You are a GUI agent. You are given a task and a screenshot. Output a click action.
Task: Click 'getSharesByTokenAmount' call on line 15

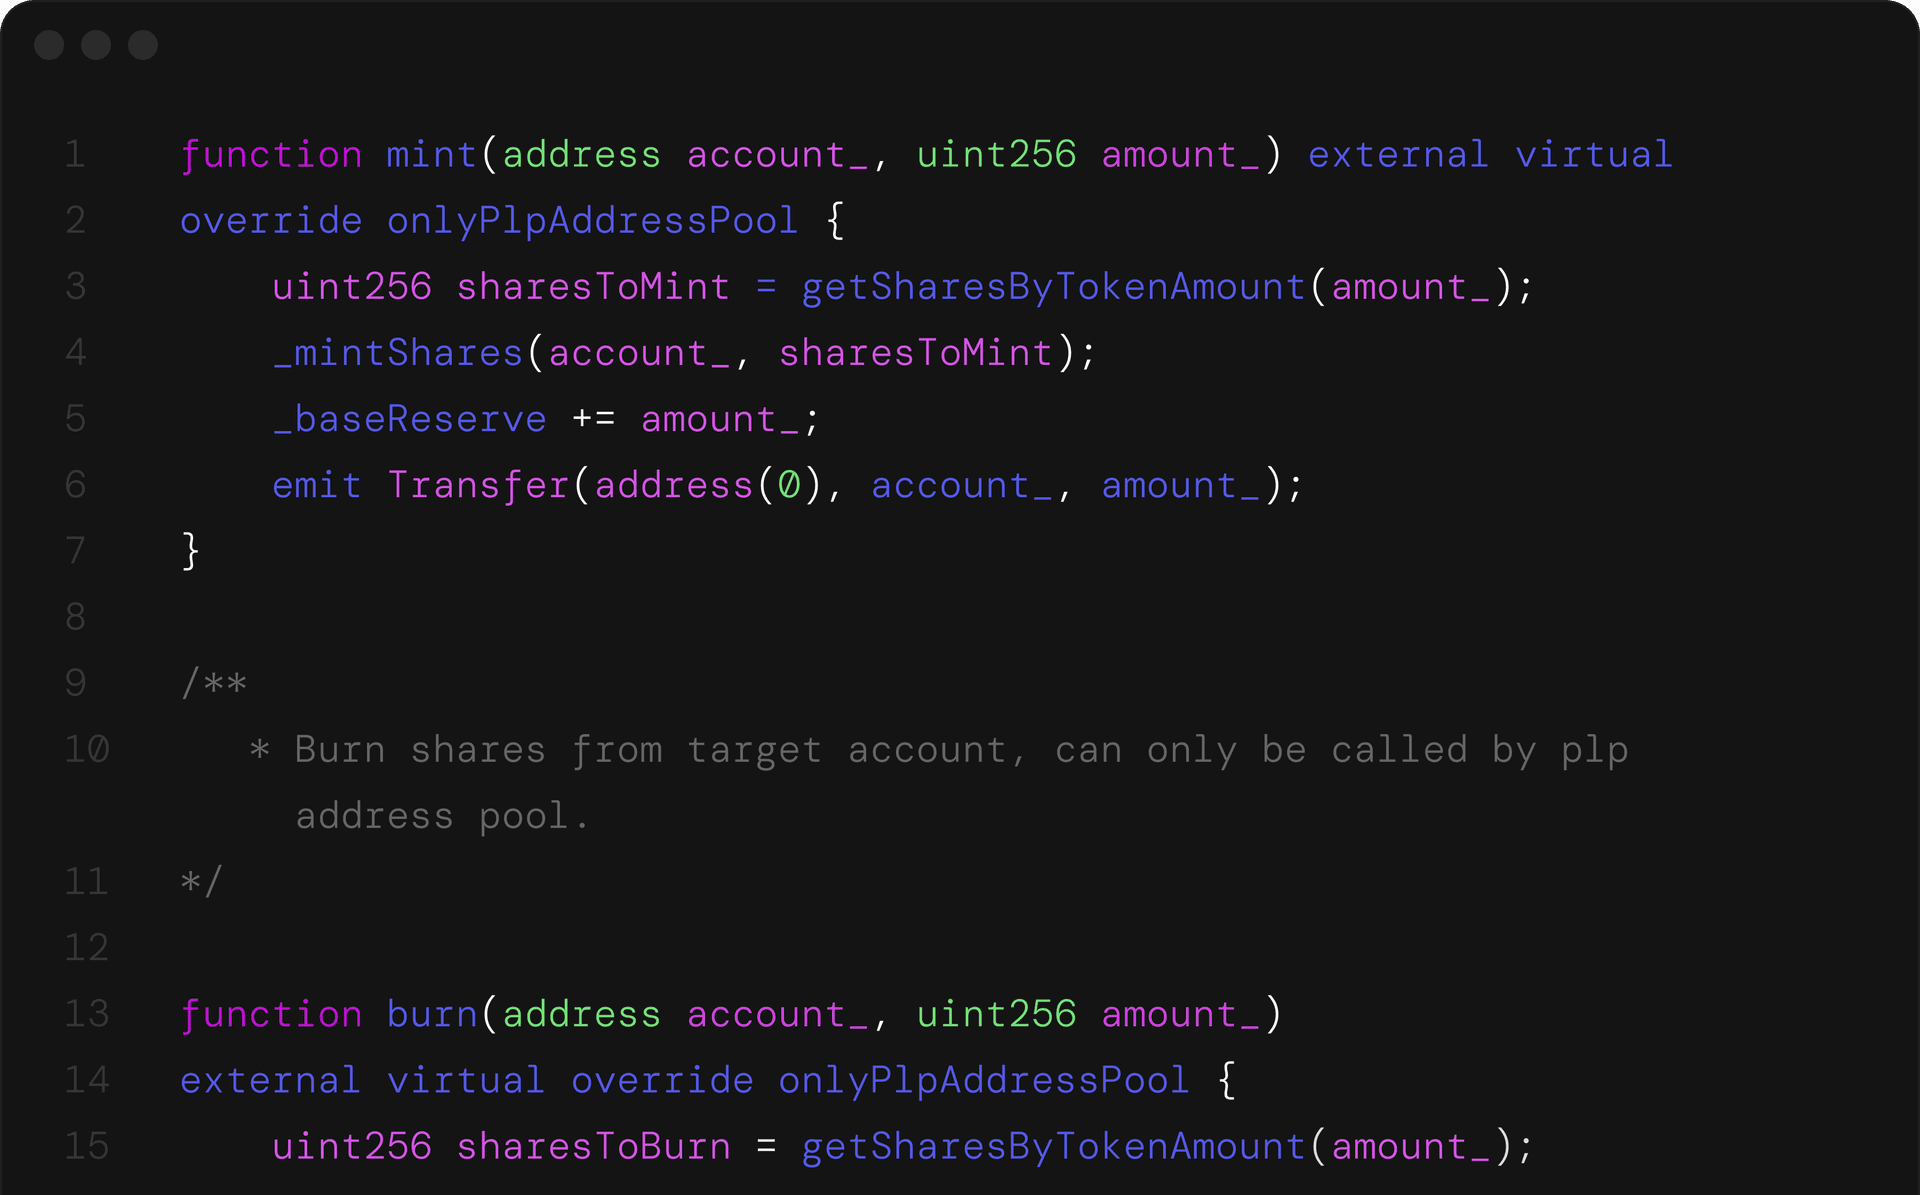pos(1054,1147)
